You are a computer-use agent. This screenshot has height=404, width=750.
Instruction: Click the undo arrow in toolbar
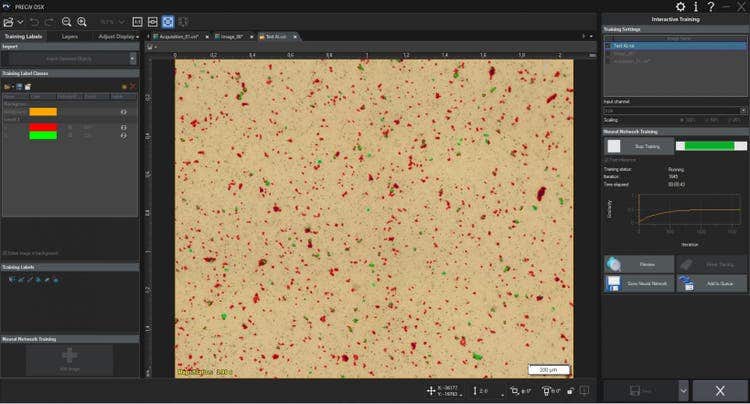click(33, 21)
